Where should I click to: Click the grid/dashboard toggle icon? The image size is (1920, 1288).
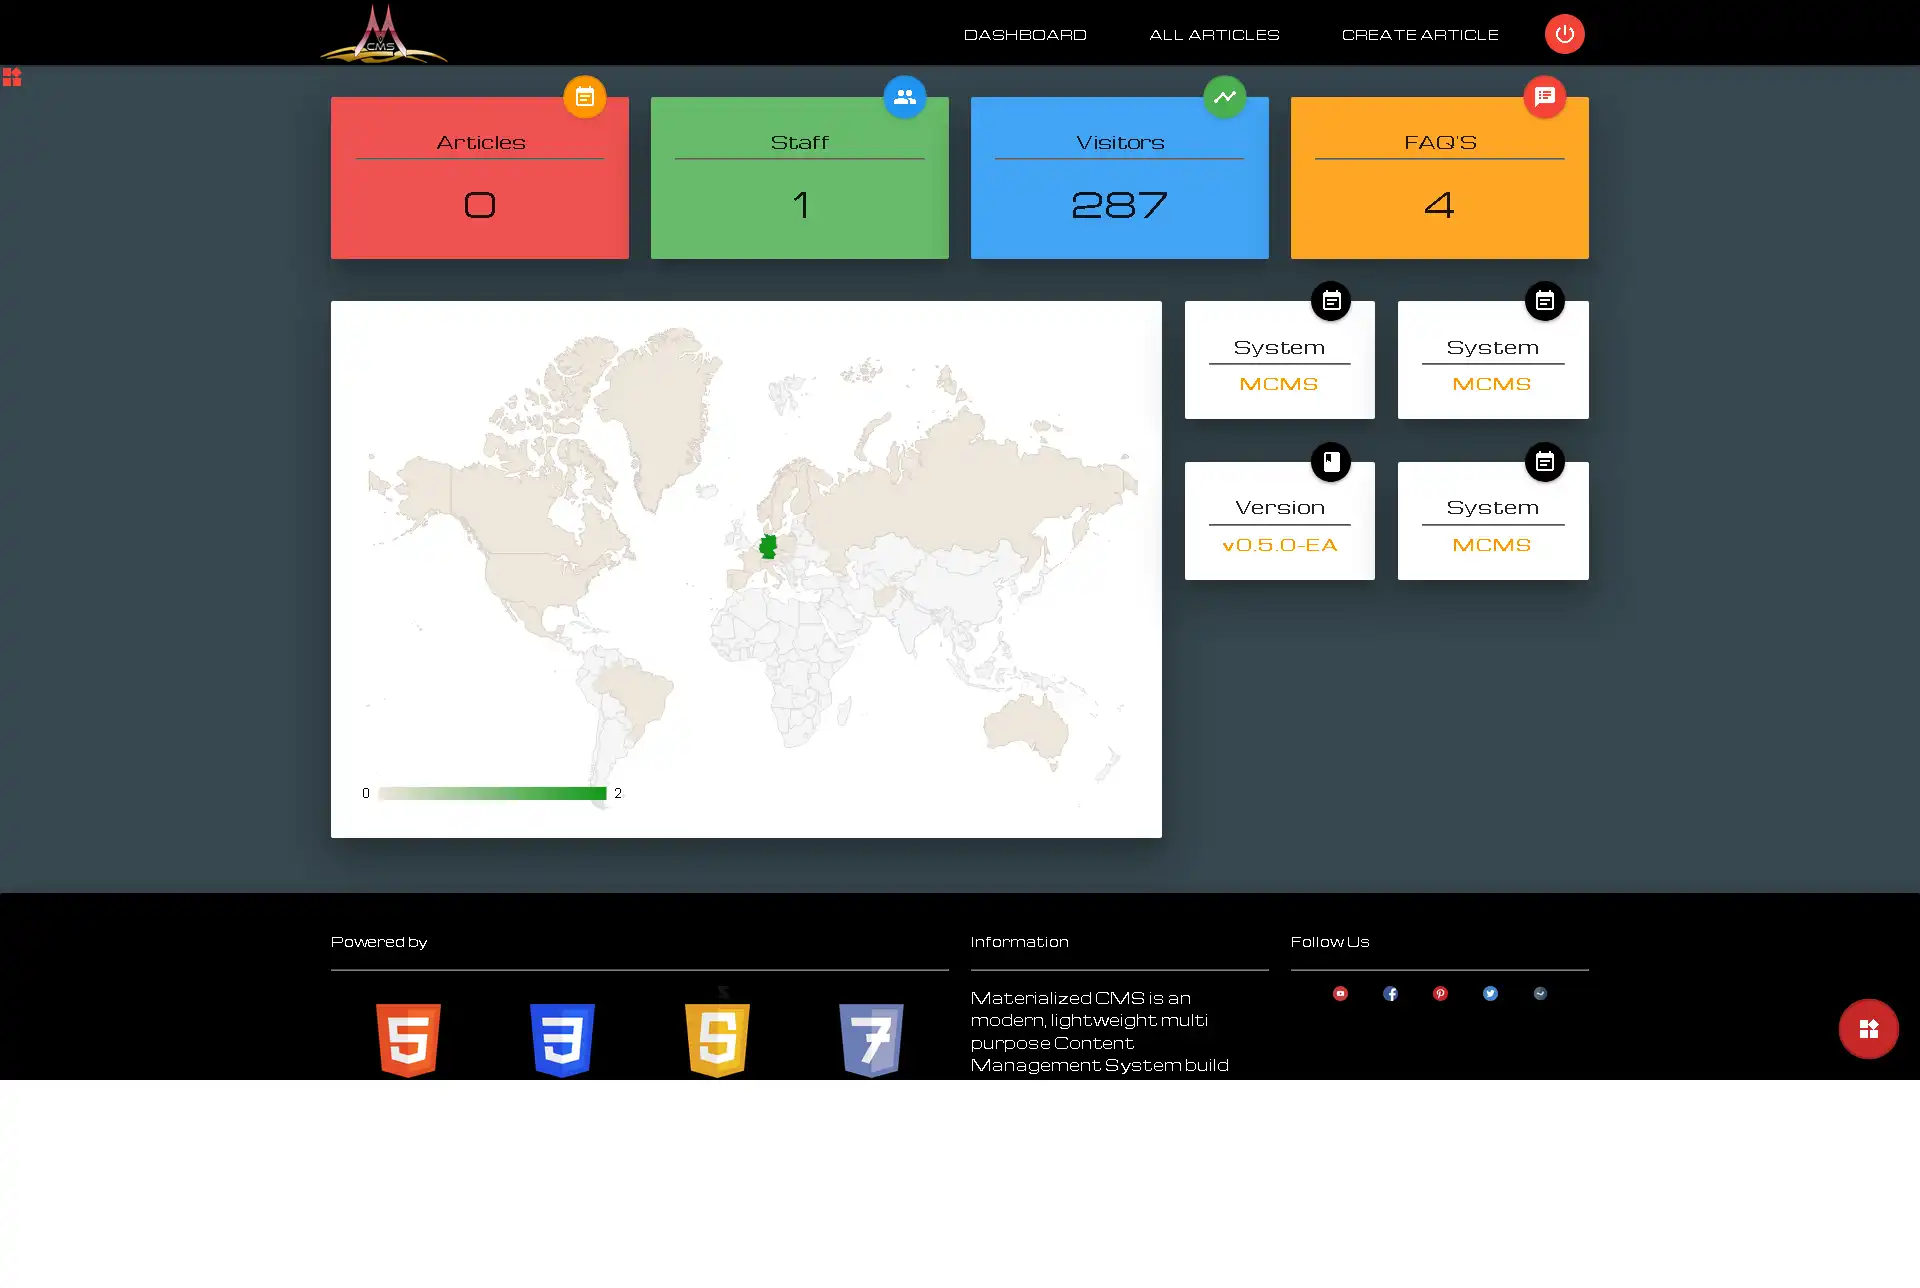pos(11,76)
